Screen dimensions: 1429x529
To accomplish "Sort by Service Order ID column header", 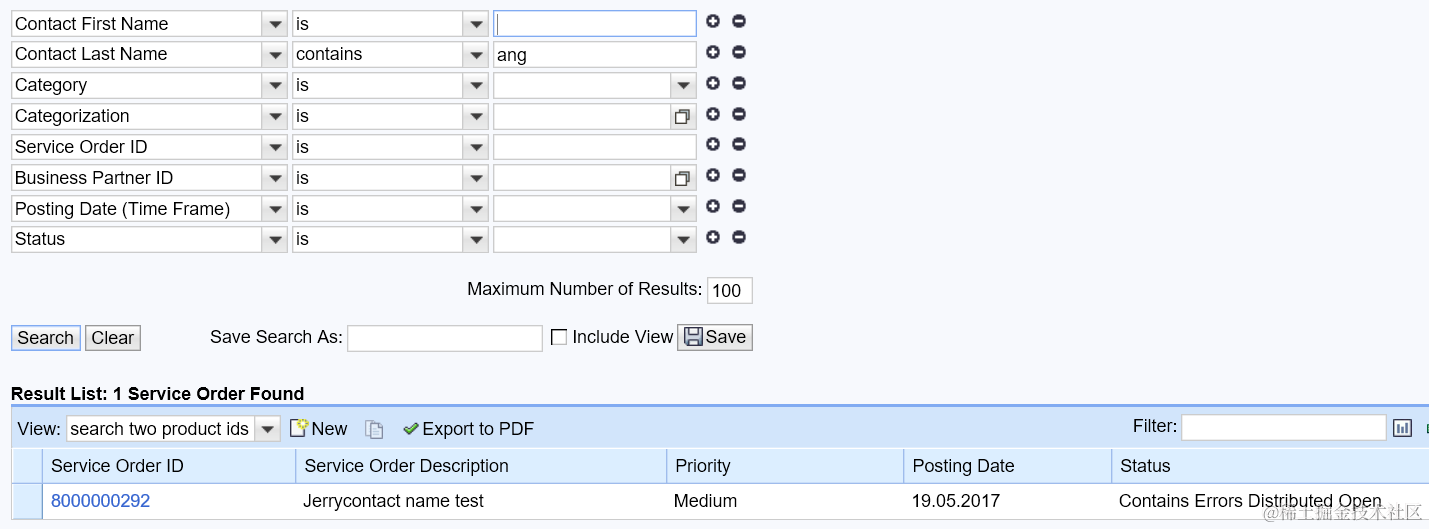I will point(117,466).
